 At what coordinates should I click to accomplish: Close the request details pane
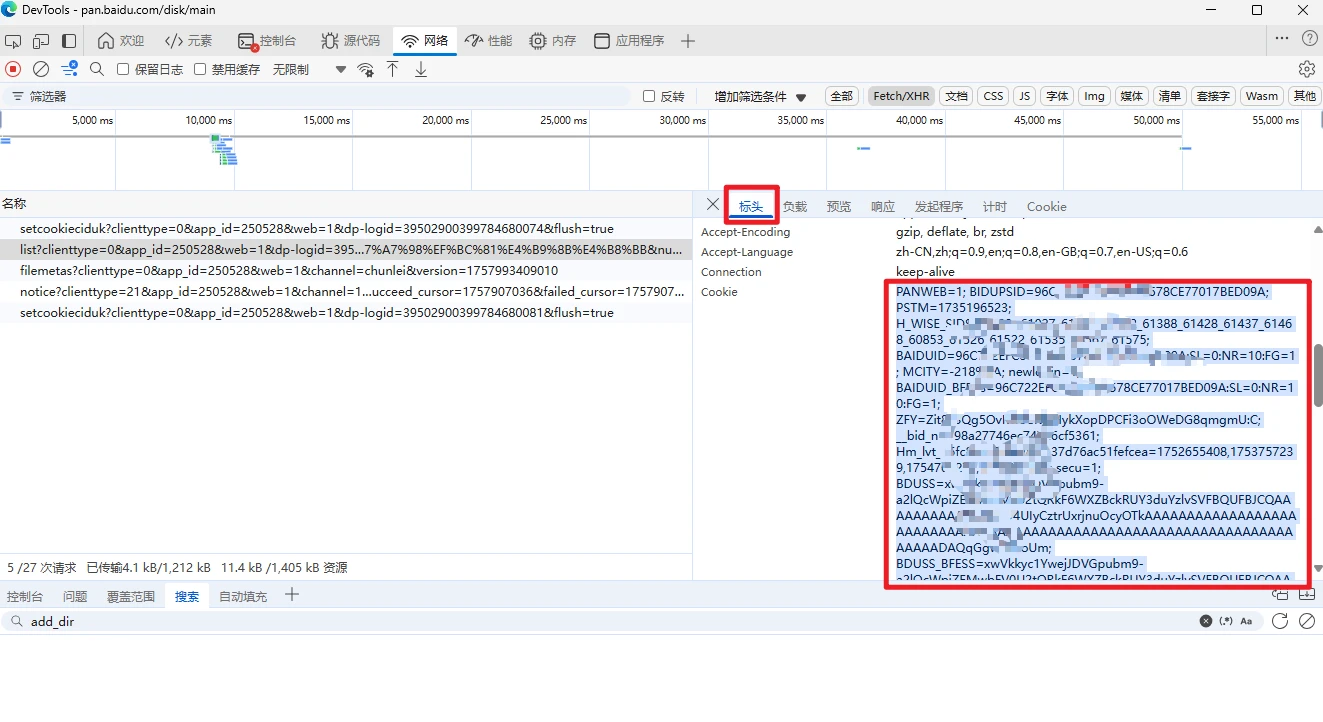712,204
